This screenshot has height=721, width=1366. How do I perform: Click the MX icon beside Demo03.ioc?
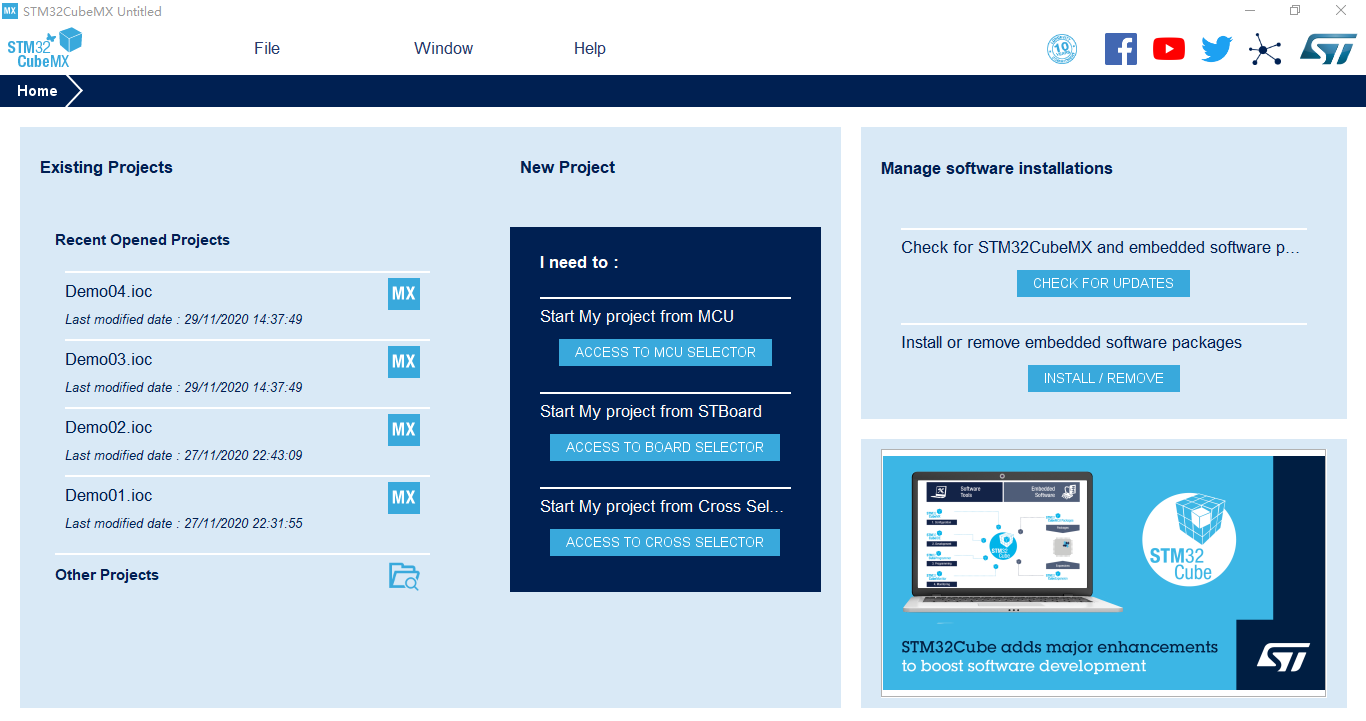404,362
